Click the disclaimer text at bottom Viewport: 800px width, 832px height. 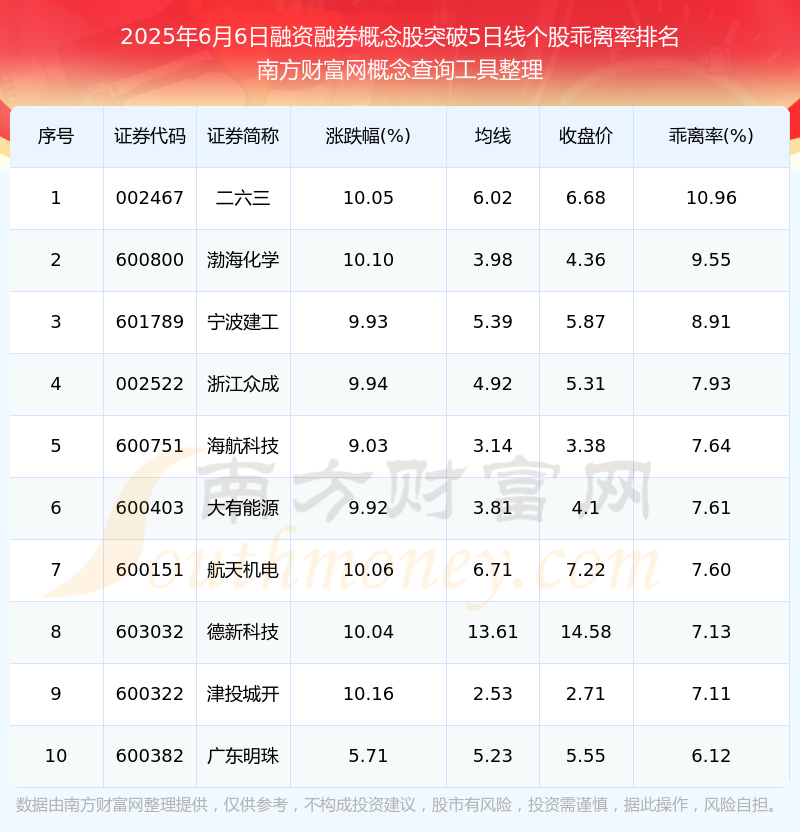(396, 805)
